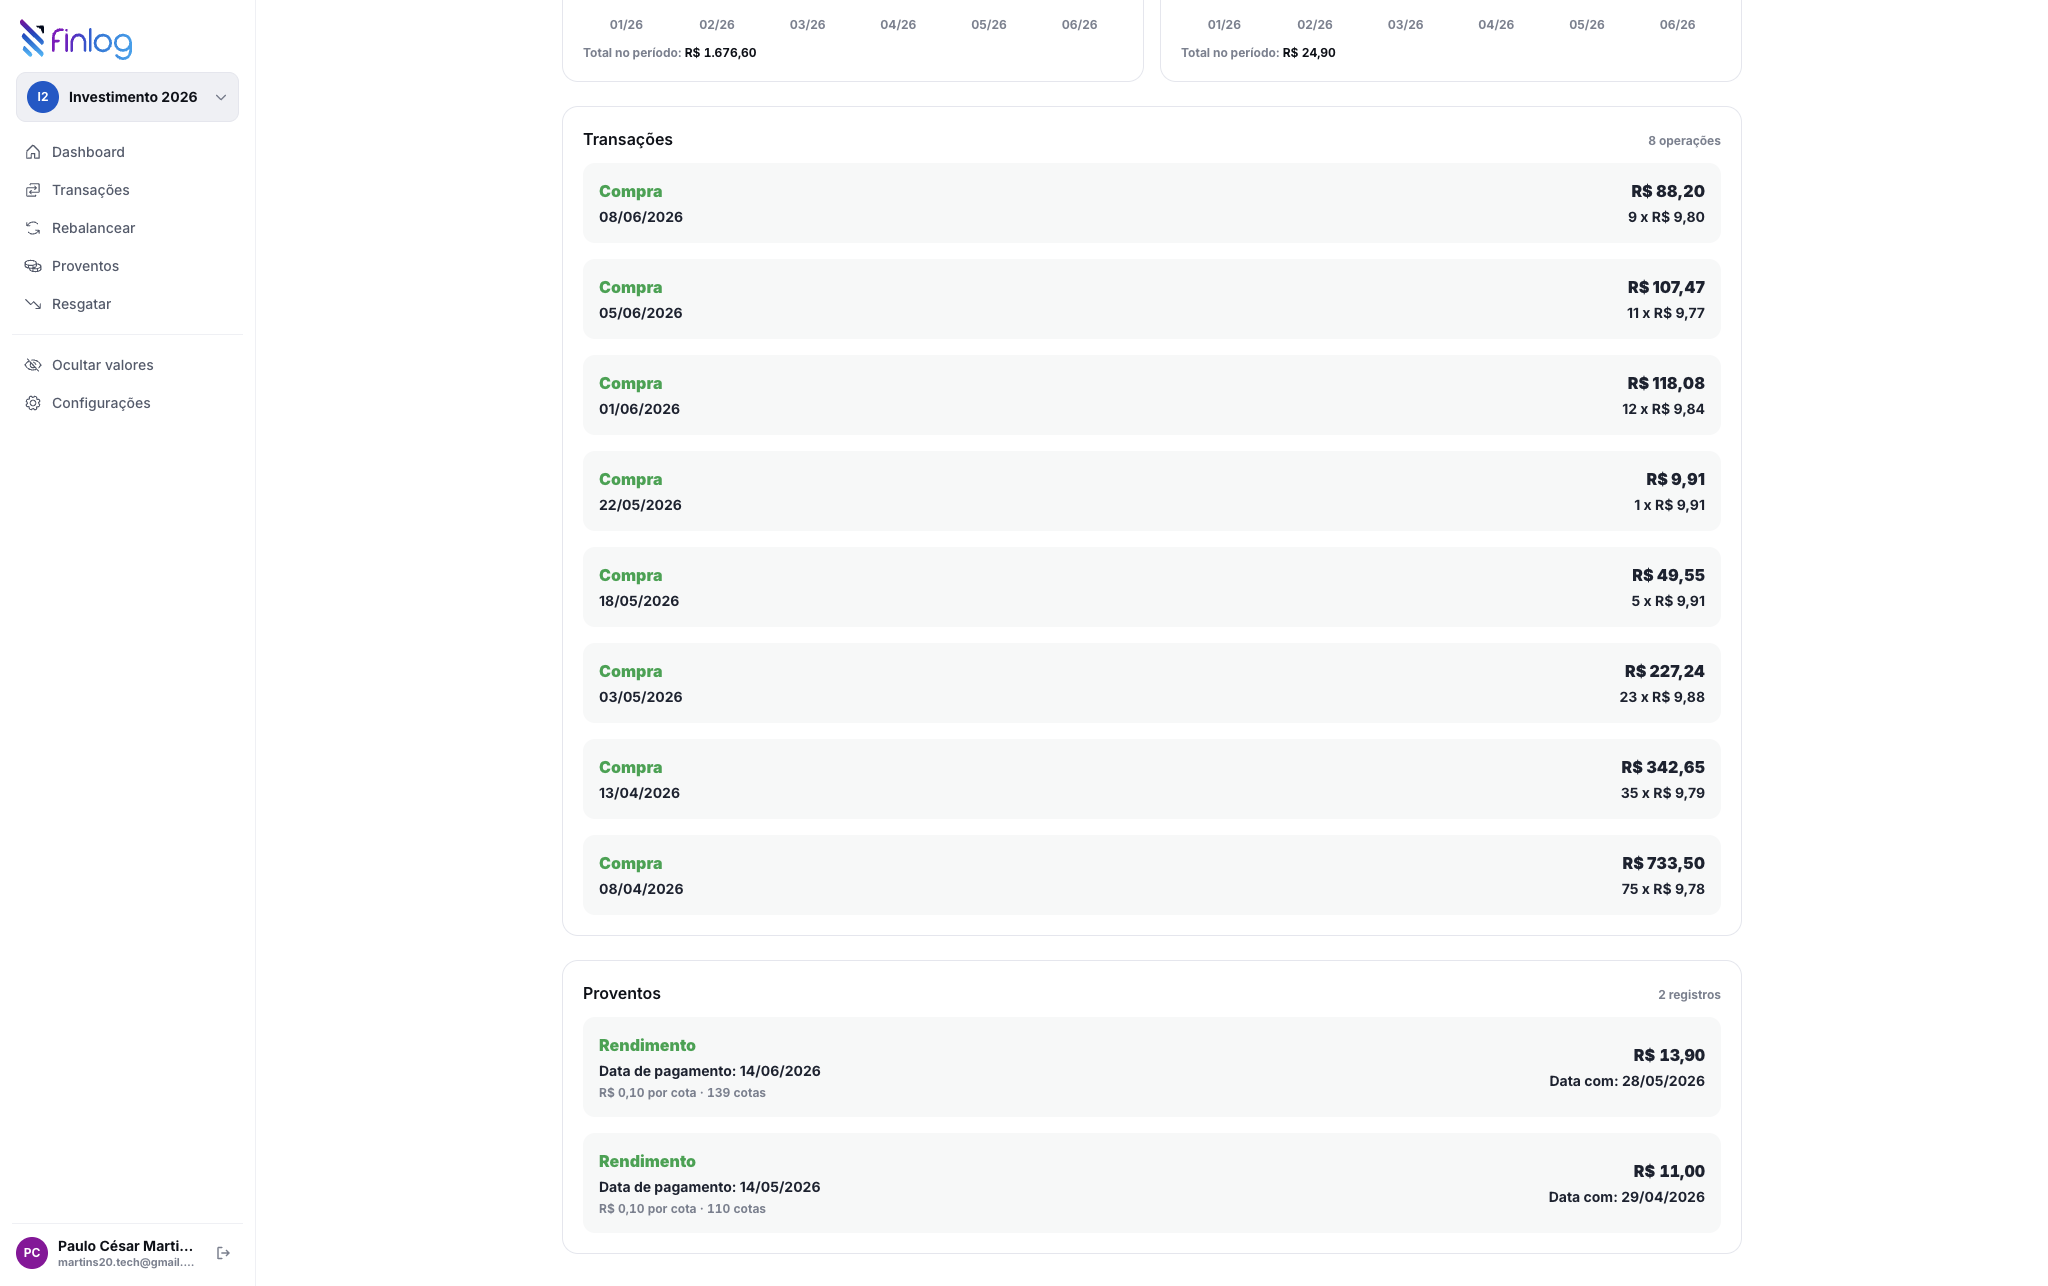
Task: Click the text R$ 0,10 por cota · 139 cotas
Action: pyautogui.click(x=682, y=1093)
